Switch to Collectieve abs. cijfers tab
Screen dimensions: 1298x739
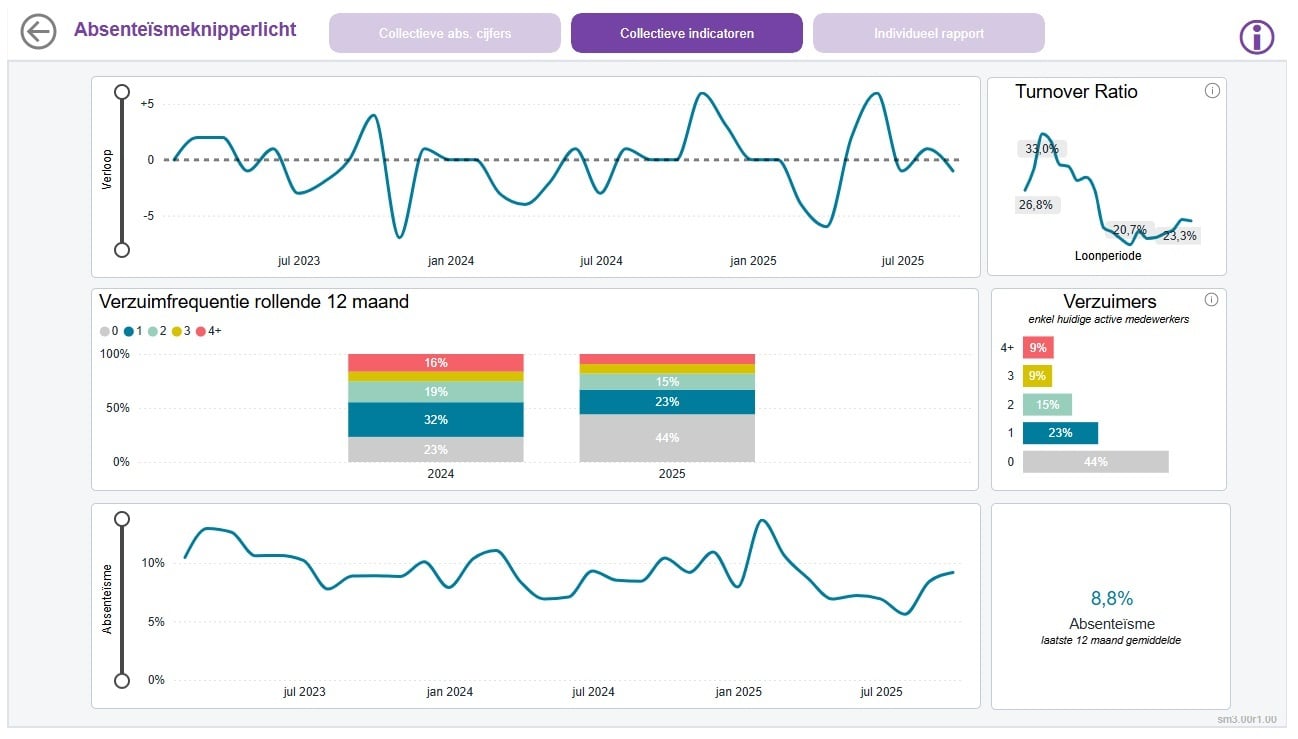(444, 33)
